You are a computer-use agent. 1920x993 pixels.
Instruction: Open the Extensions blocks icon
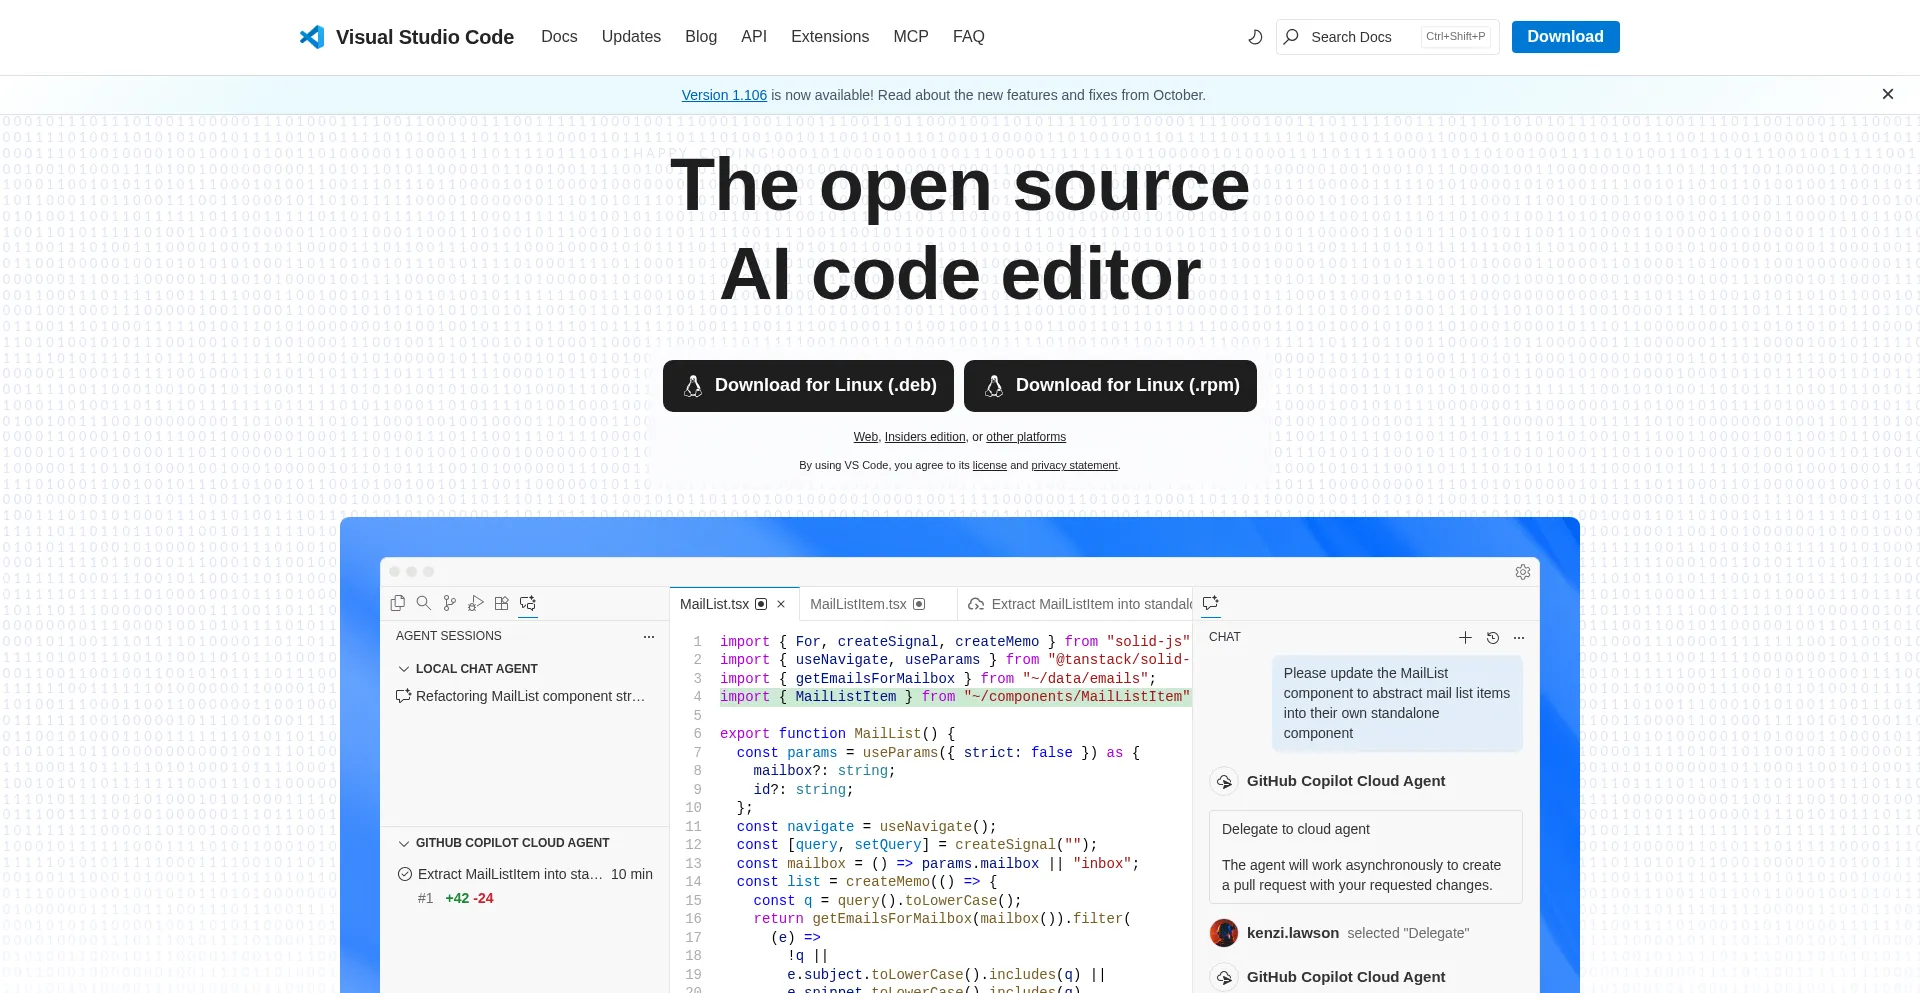502,603
